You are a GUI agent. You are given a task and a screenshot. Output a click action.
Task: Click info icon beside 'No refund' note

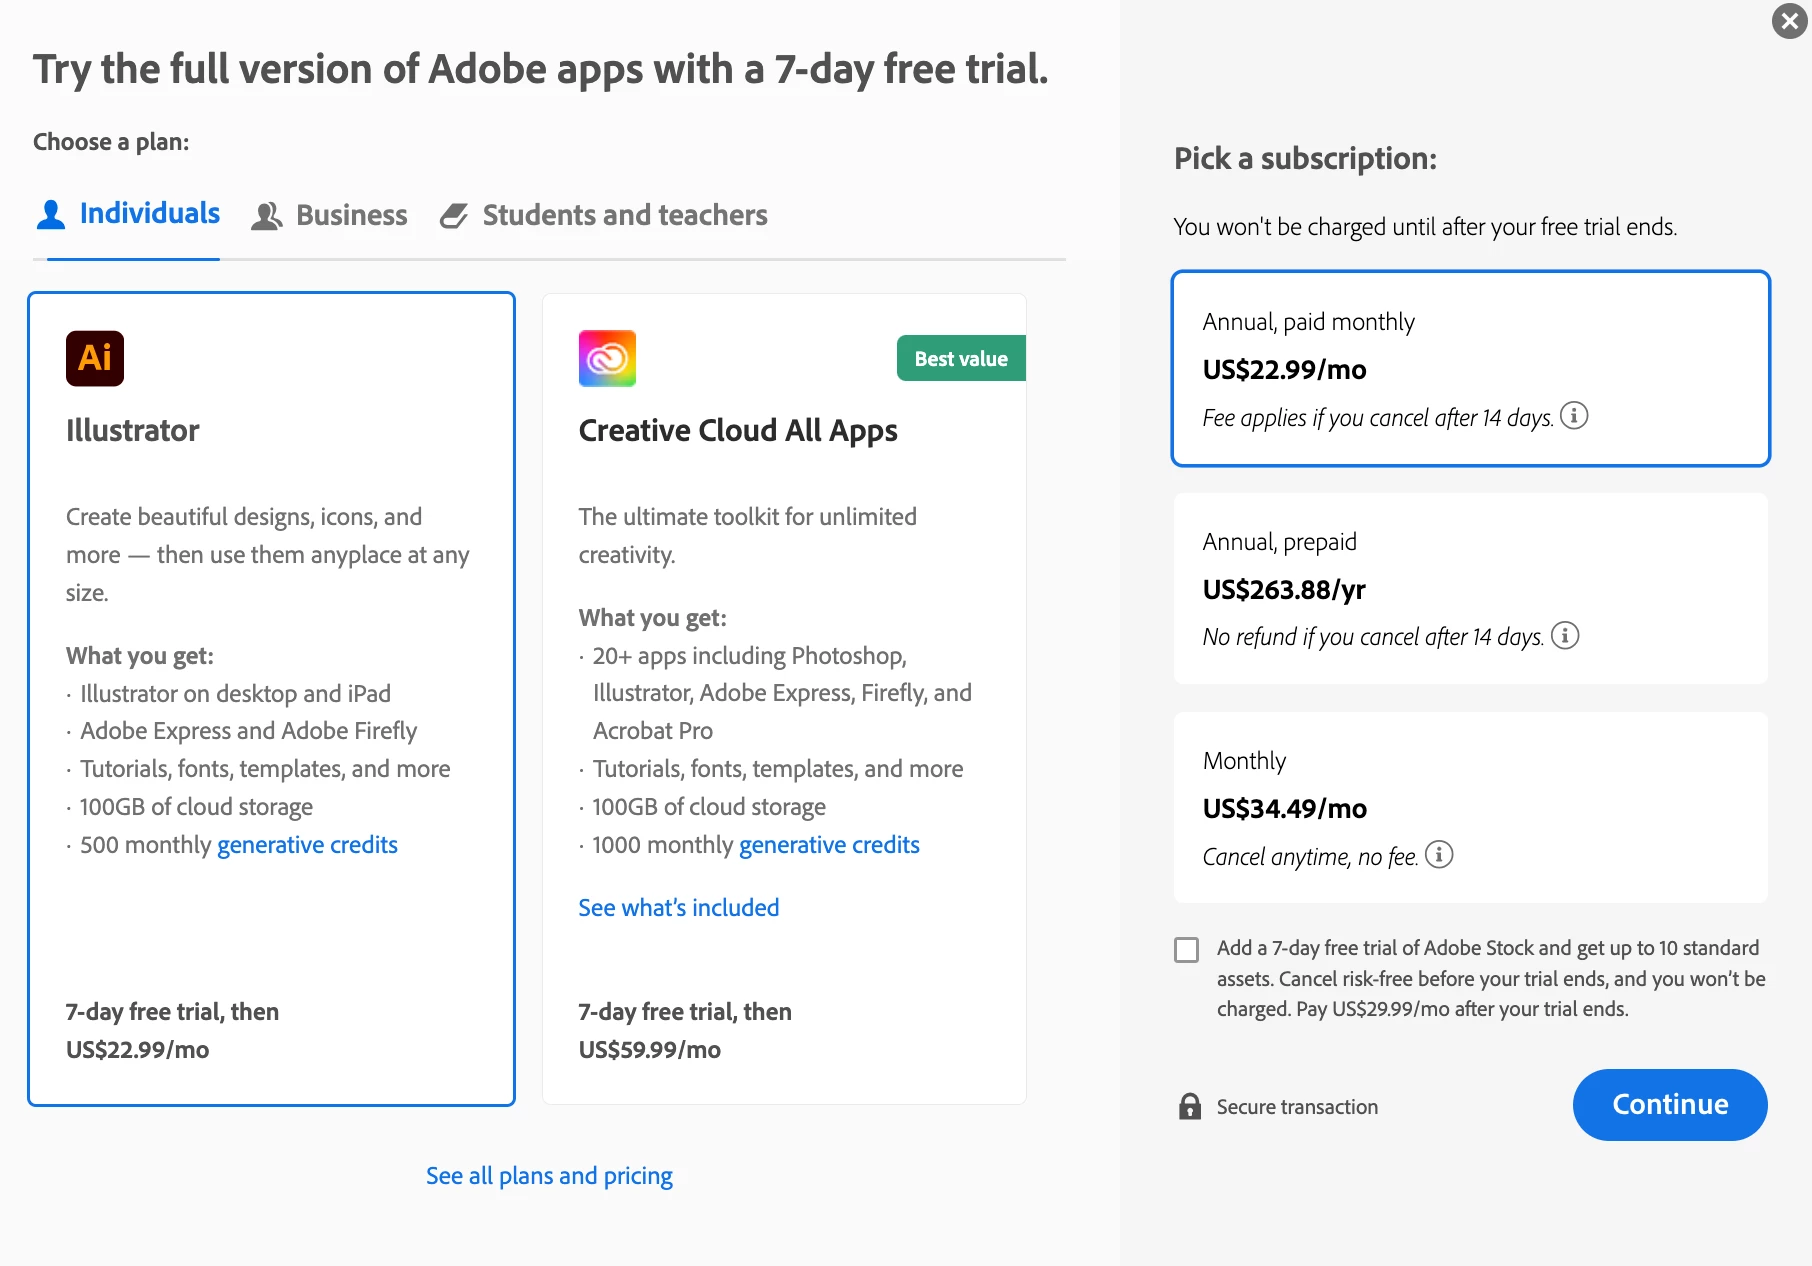[1565, 635]
